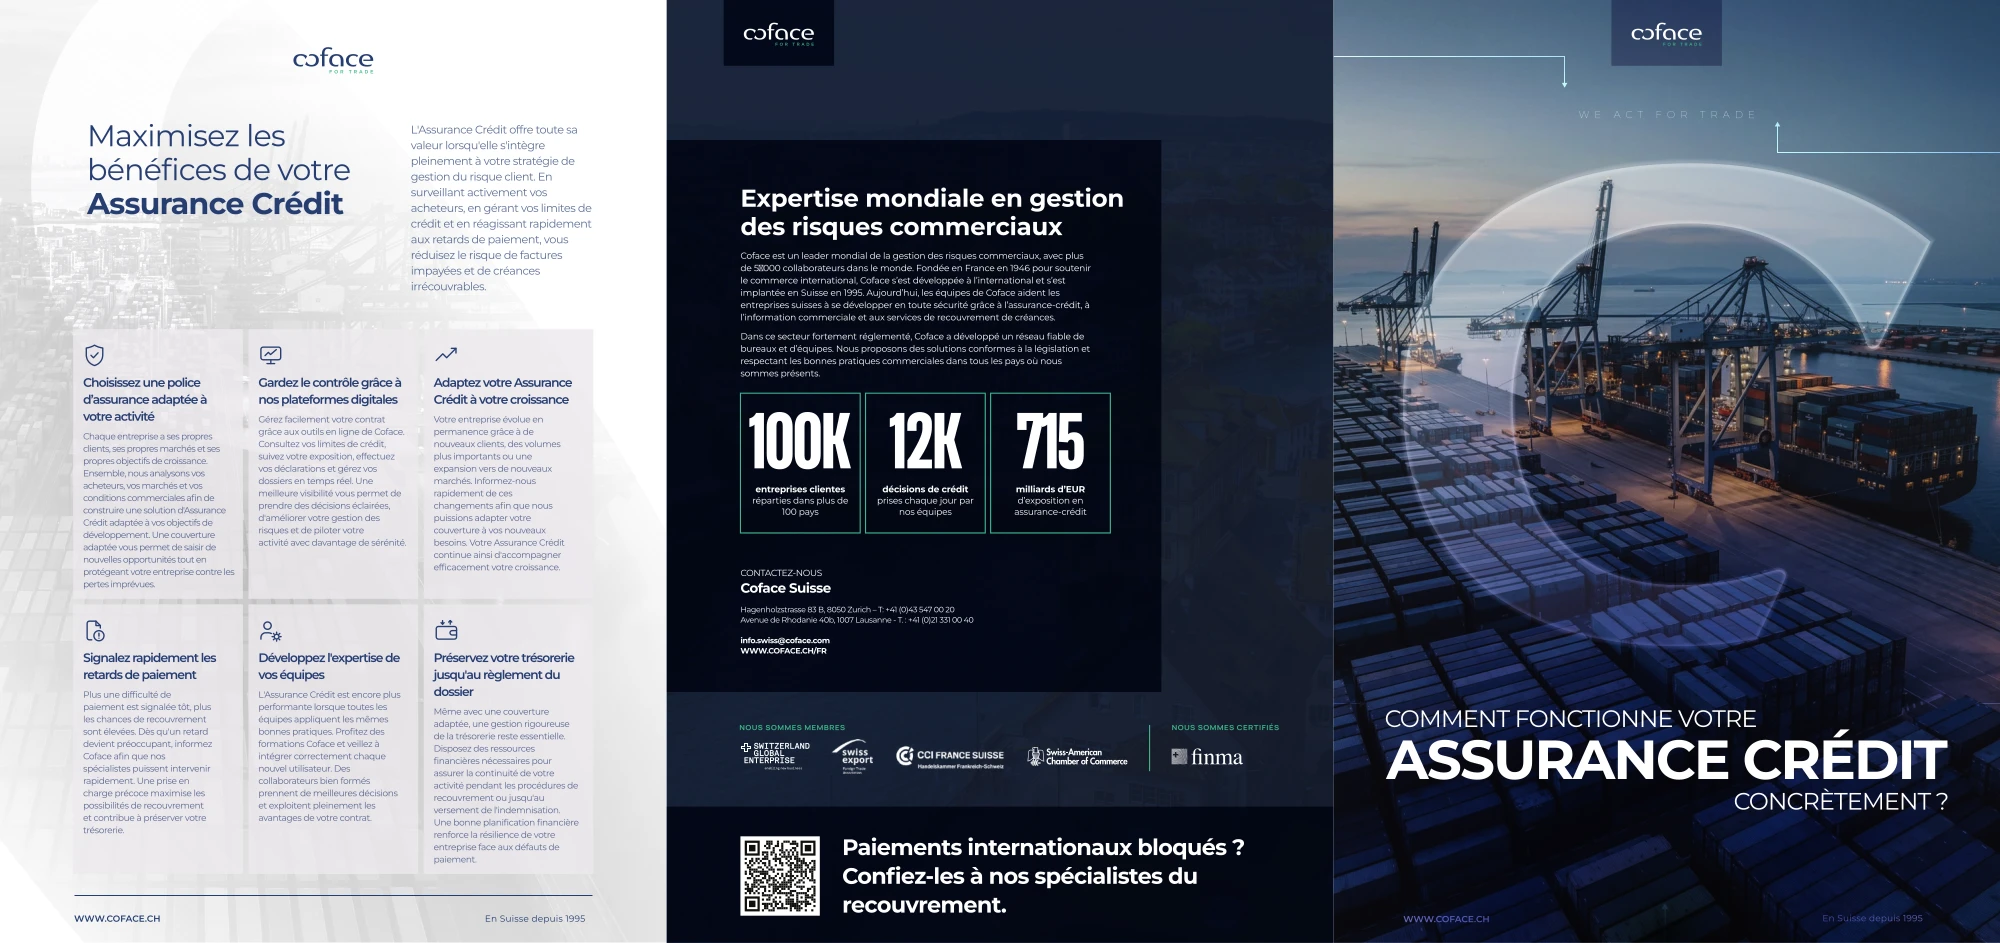Viewport: 2000px width, 943px height.
Task: Click the 715 milliards d'EUR stat box
Action: click(x=1050, y=463)
